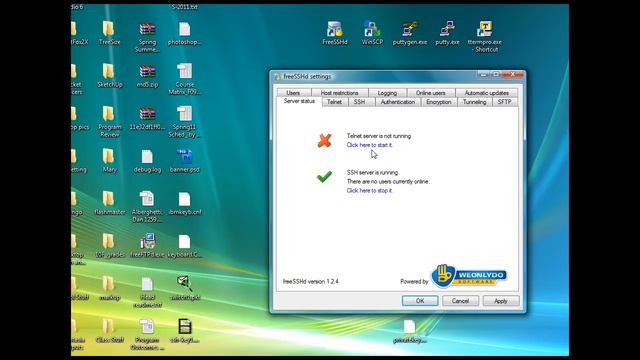Open the SSH tab
This screenshot has width=640, height=360.
coord(360,102)
